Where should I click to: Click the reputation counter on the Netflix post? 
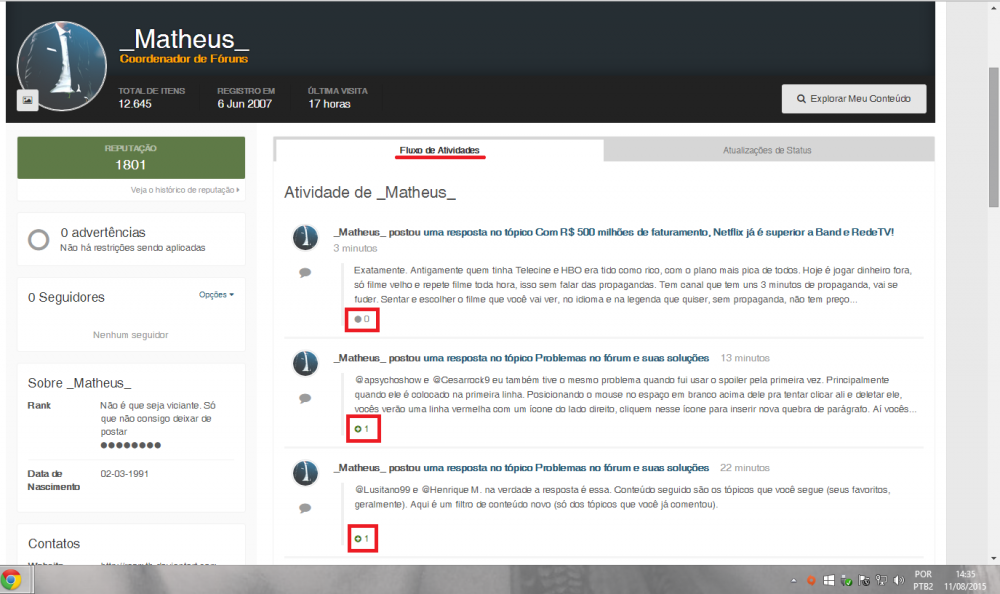click(x=362, y=320)
